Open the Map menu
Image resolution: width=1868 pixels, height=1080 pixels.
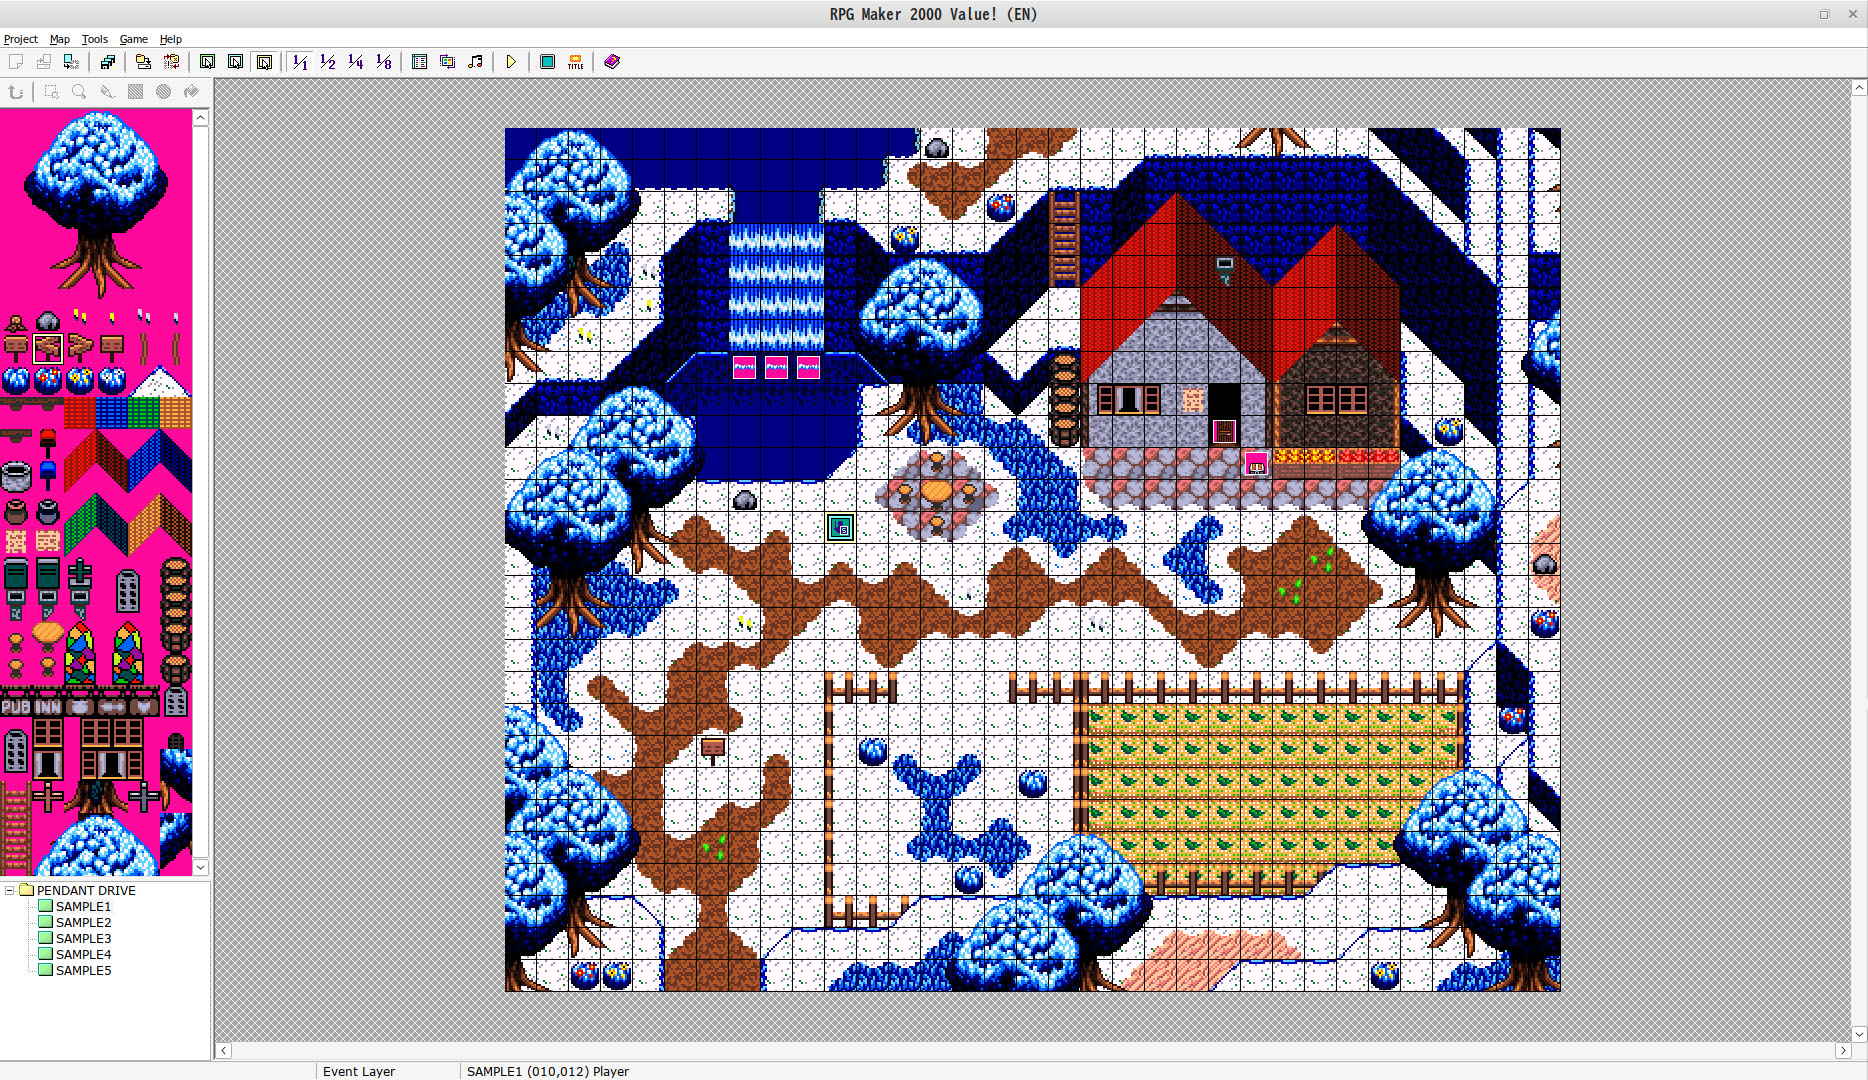pos(60,39)
